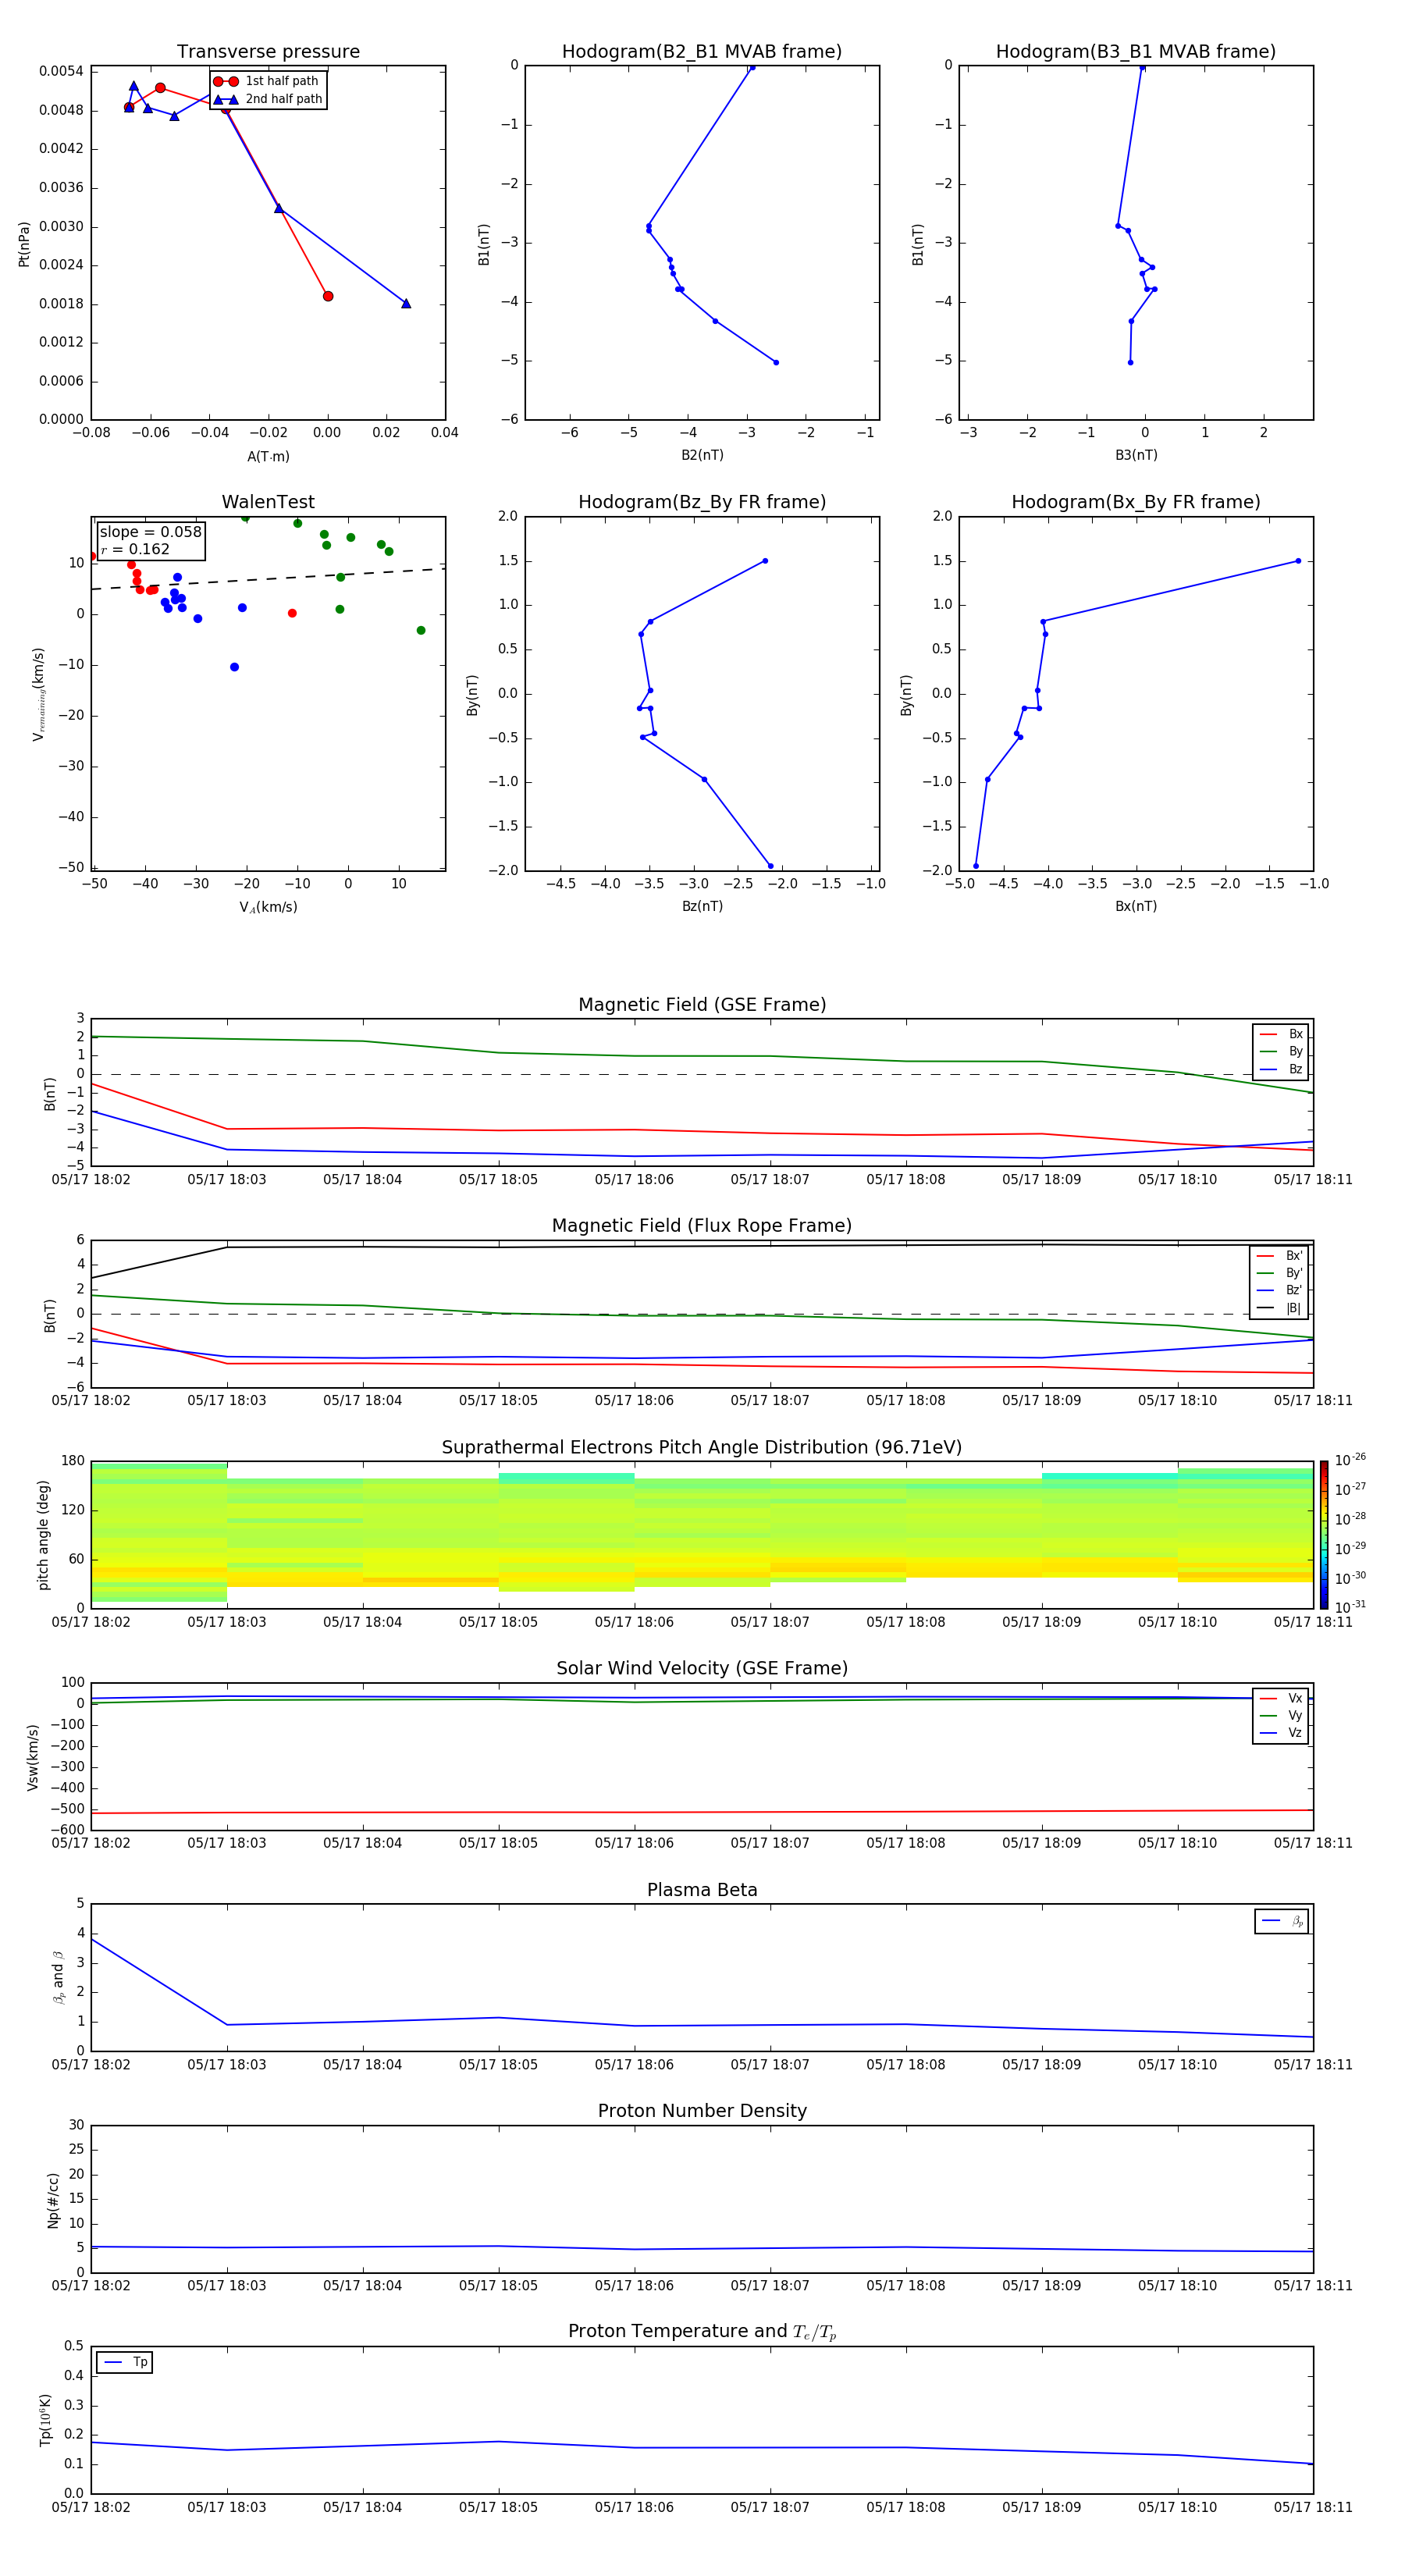Click the βp legend in Plasma Beta plot
This screenshot has height=2576, width=1405.
point(1282,1921)
